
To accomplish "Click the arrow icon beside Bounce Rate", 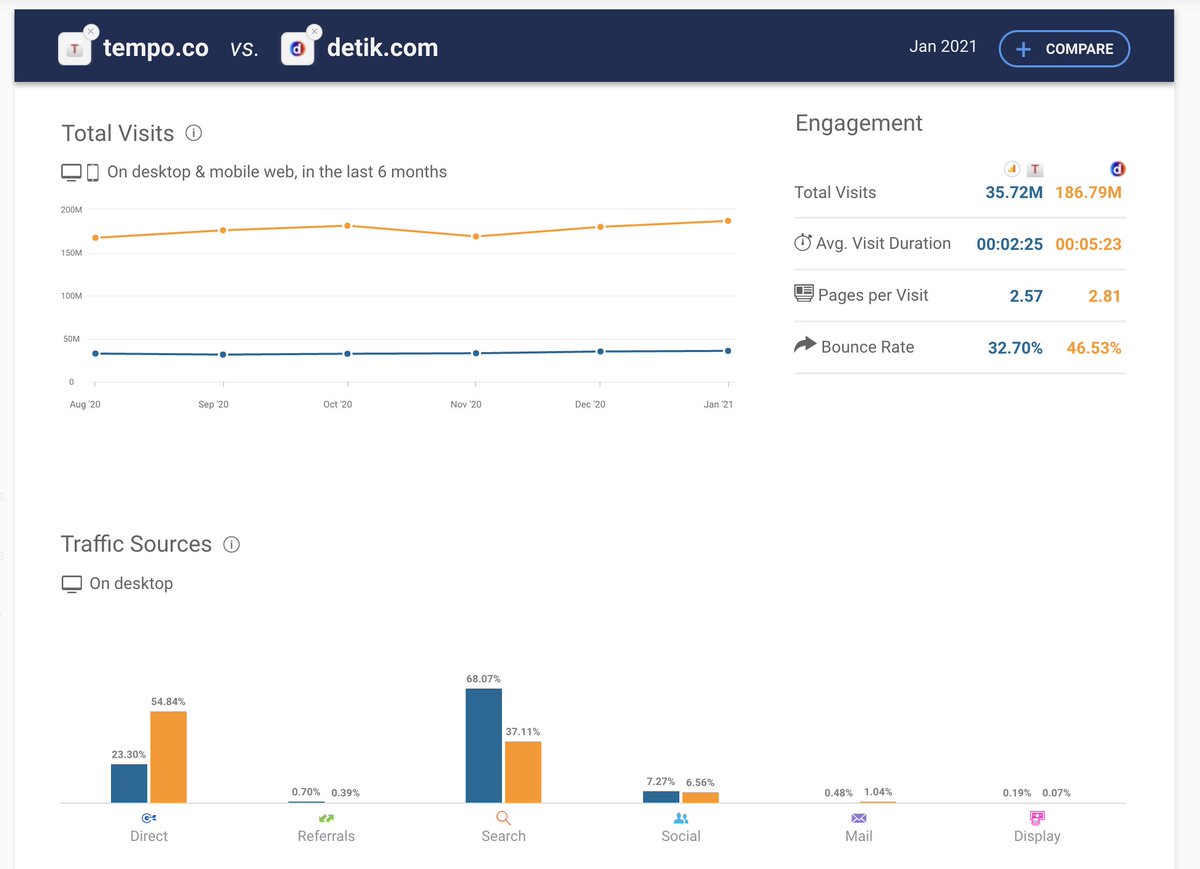I will pos(805,345).
